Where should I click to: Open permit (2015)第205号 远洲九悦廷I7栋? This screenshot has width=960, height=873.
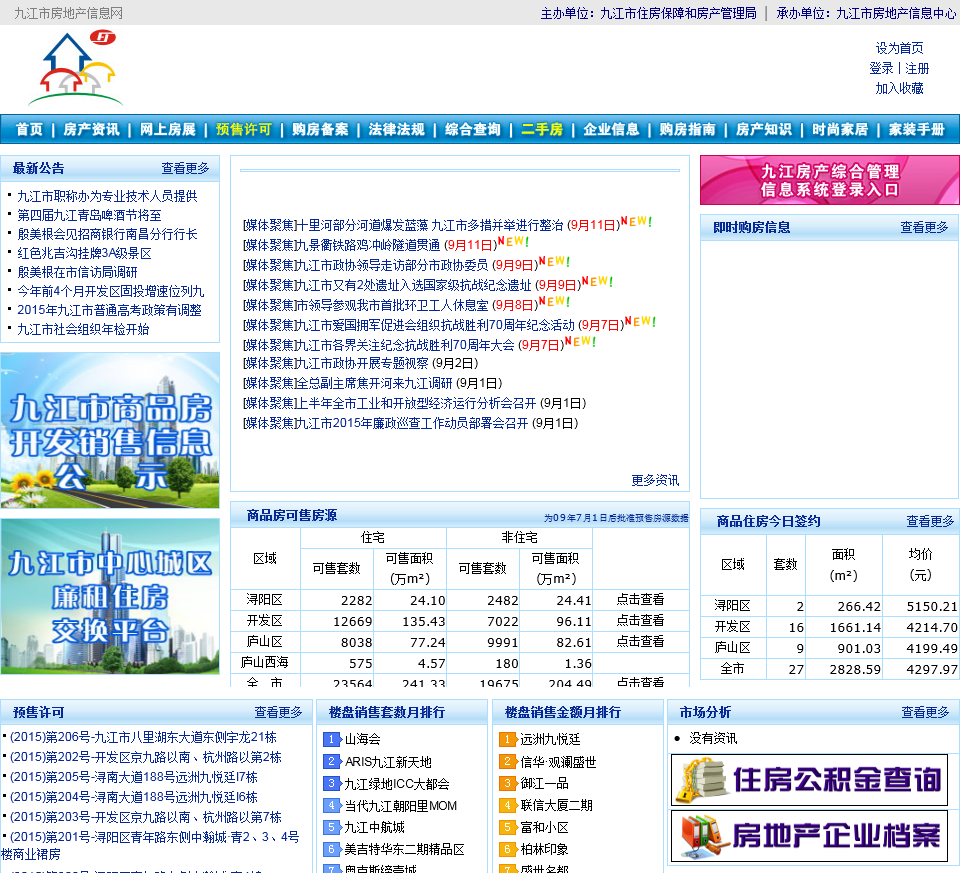tap(133, 776)
